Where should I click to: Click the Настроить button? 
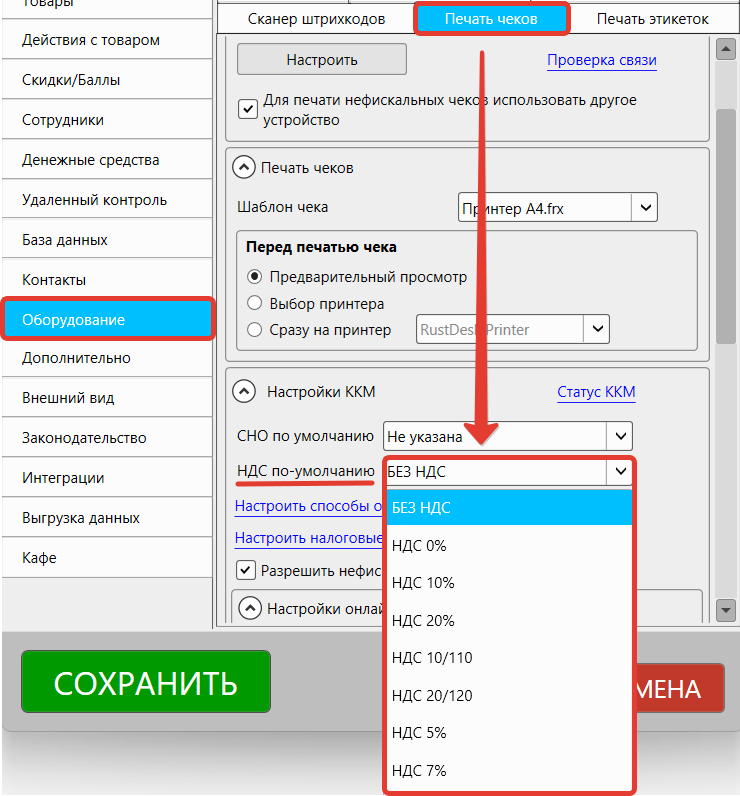(x=321, y=59)
